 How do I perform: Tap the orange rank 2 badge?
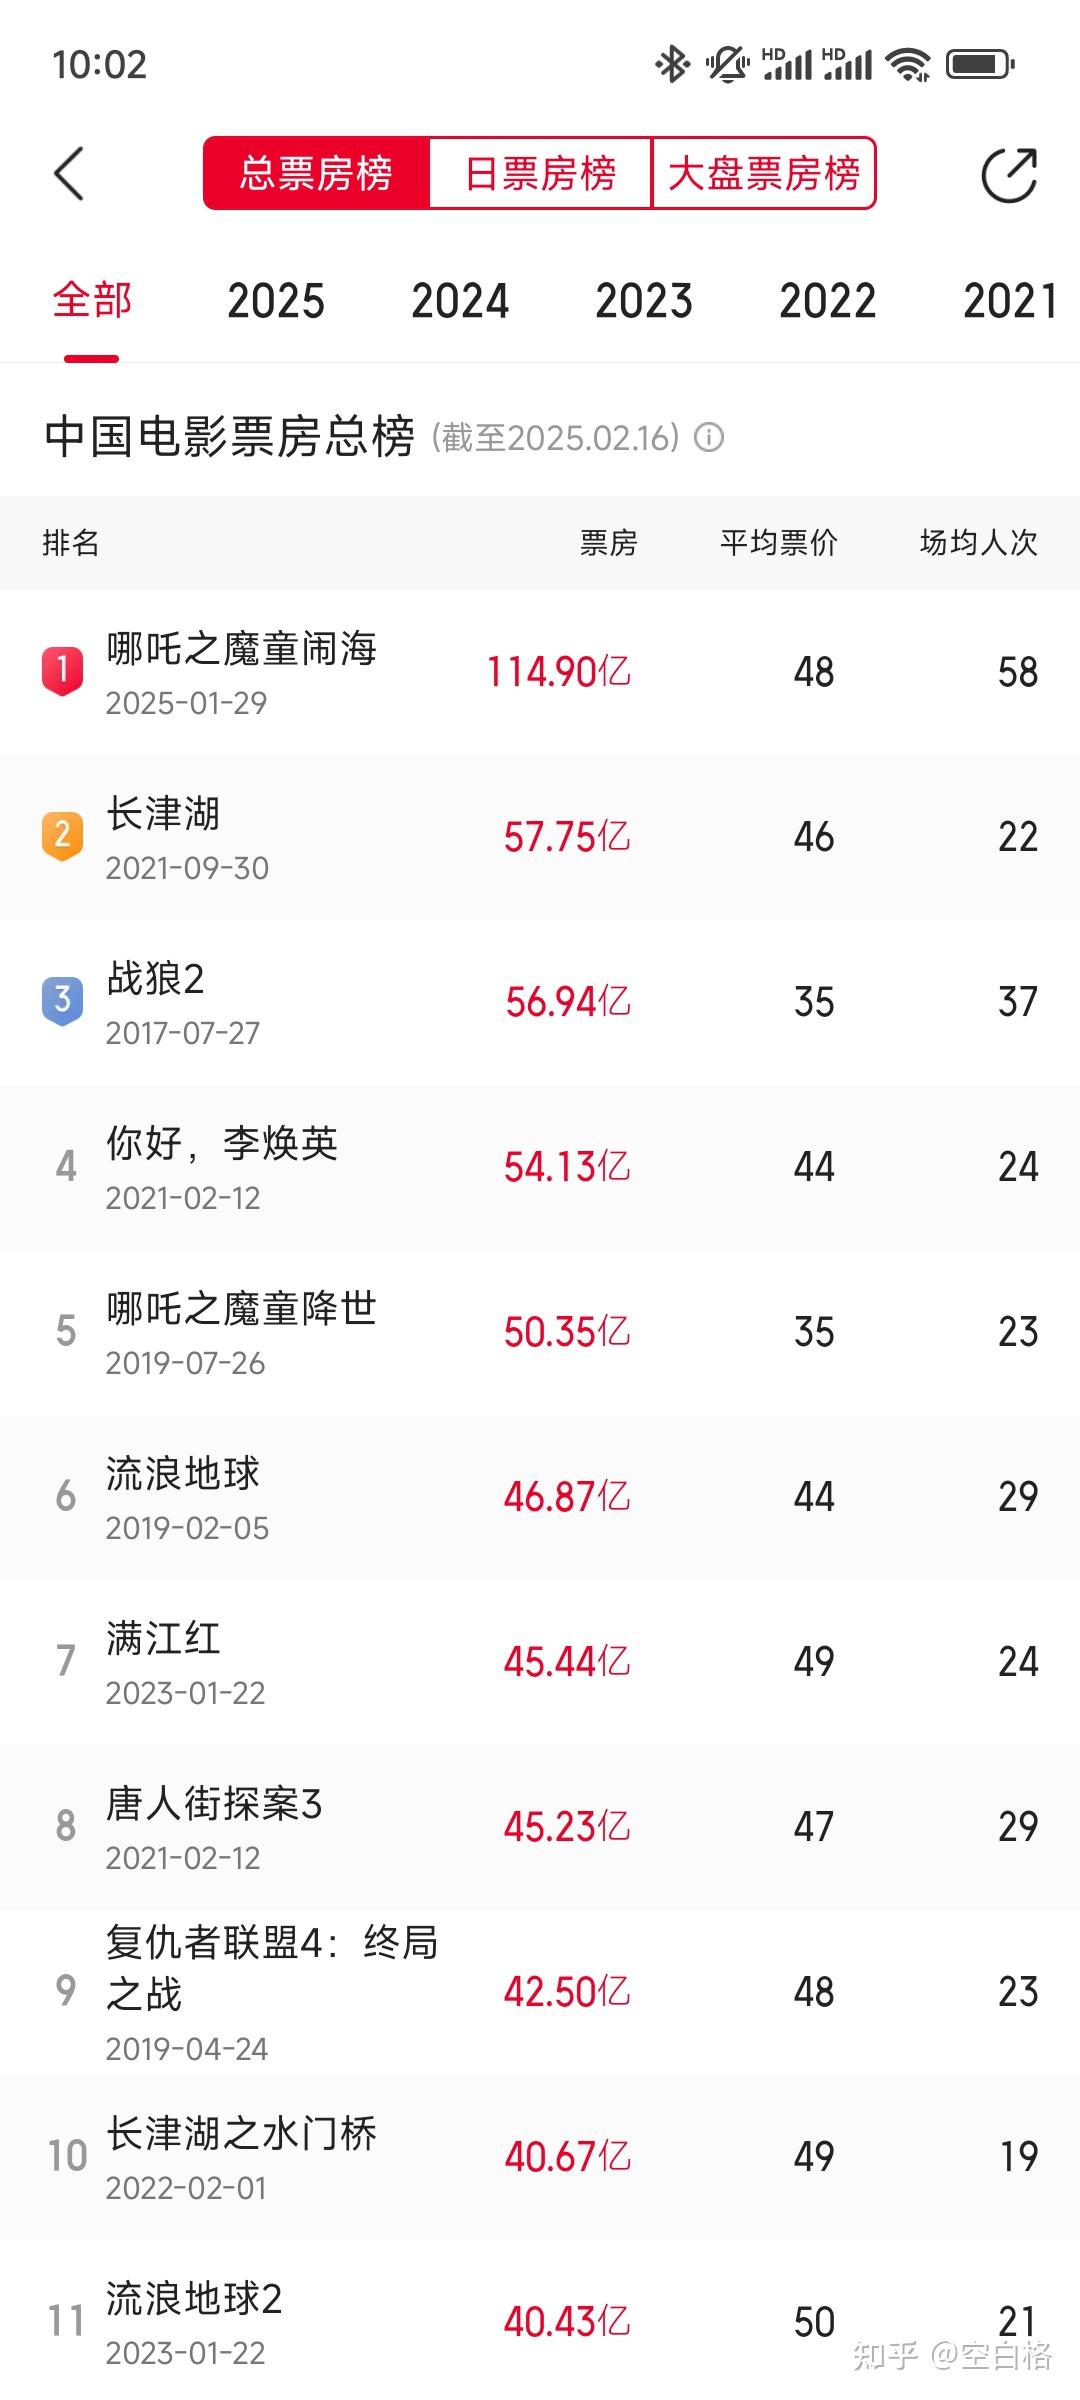(x=62, y=836)
